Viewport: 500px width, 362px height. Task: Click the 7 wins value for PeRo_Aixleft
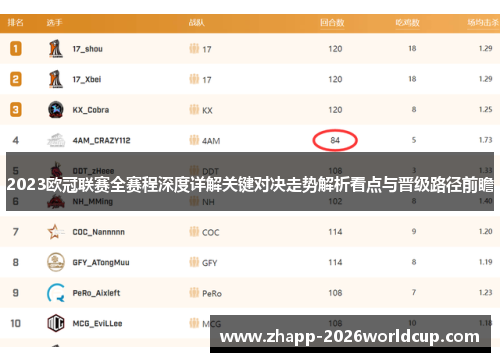414,292
